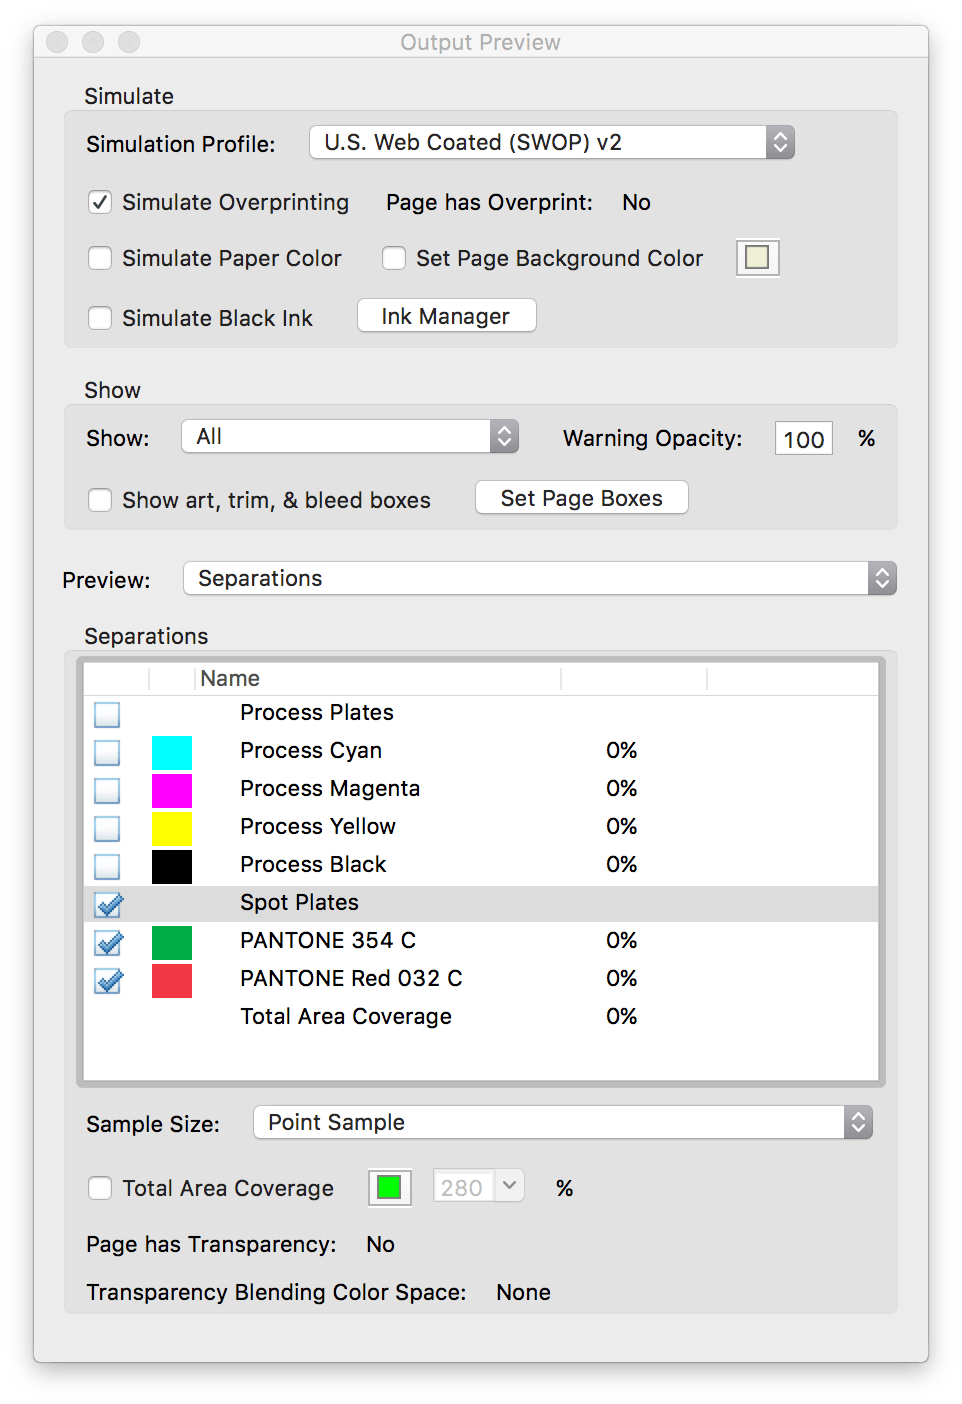Uncheck the PANTONE 354 C separation
Image resolution: width=962 pixels, height=1404 pixels.
[x=107, y=943]
